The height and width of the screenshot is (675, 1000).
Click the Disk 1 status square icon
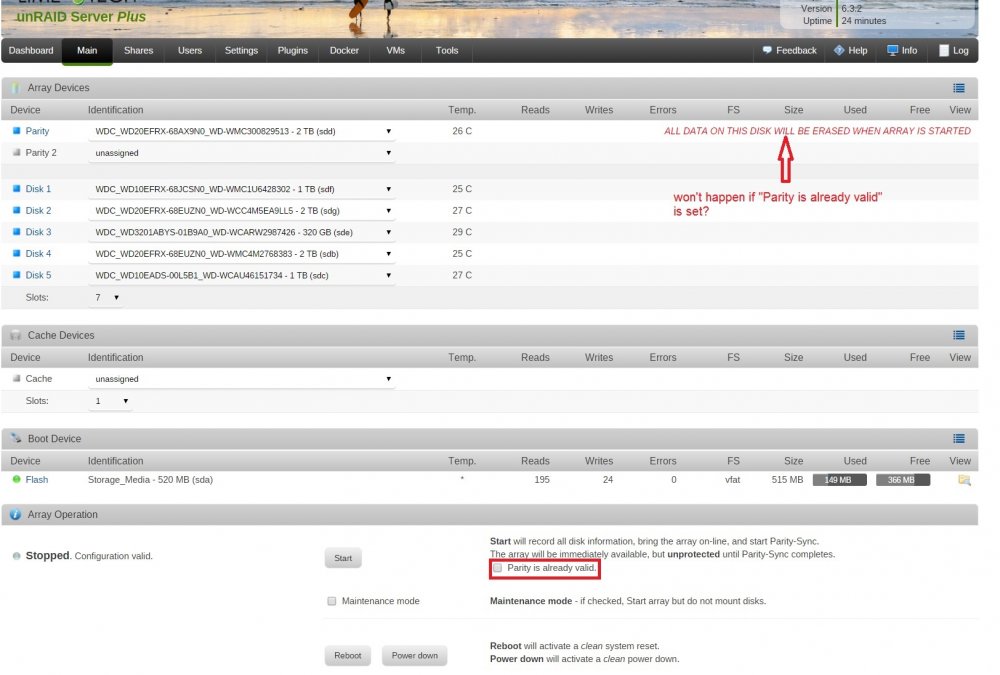(x=17, y=189)
